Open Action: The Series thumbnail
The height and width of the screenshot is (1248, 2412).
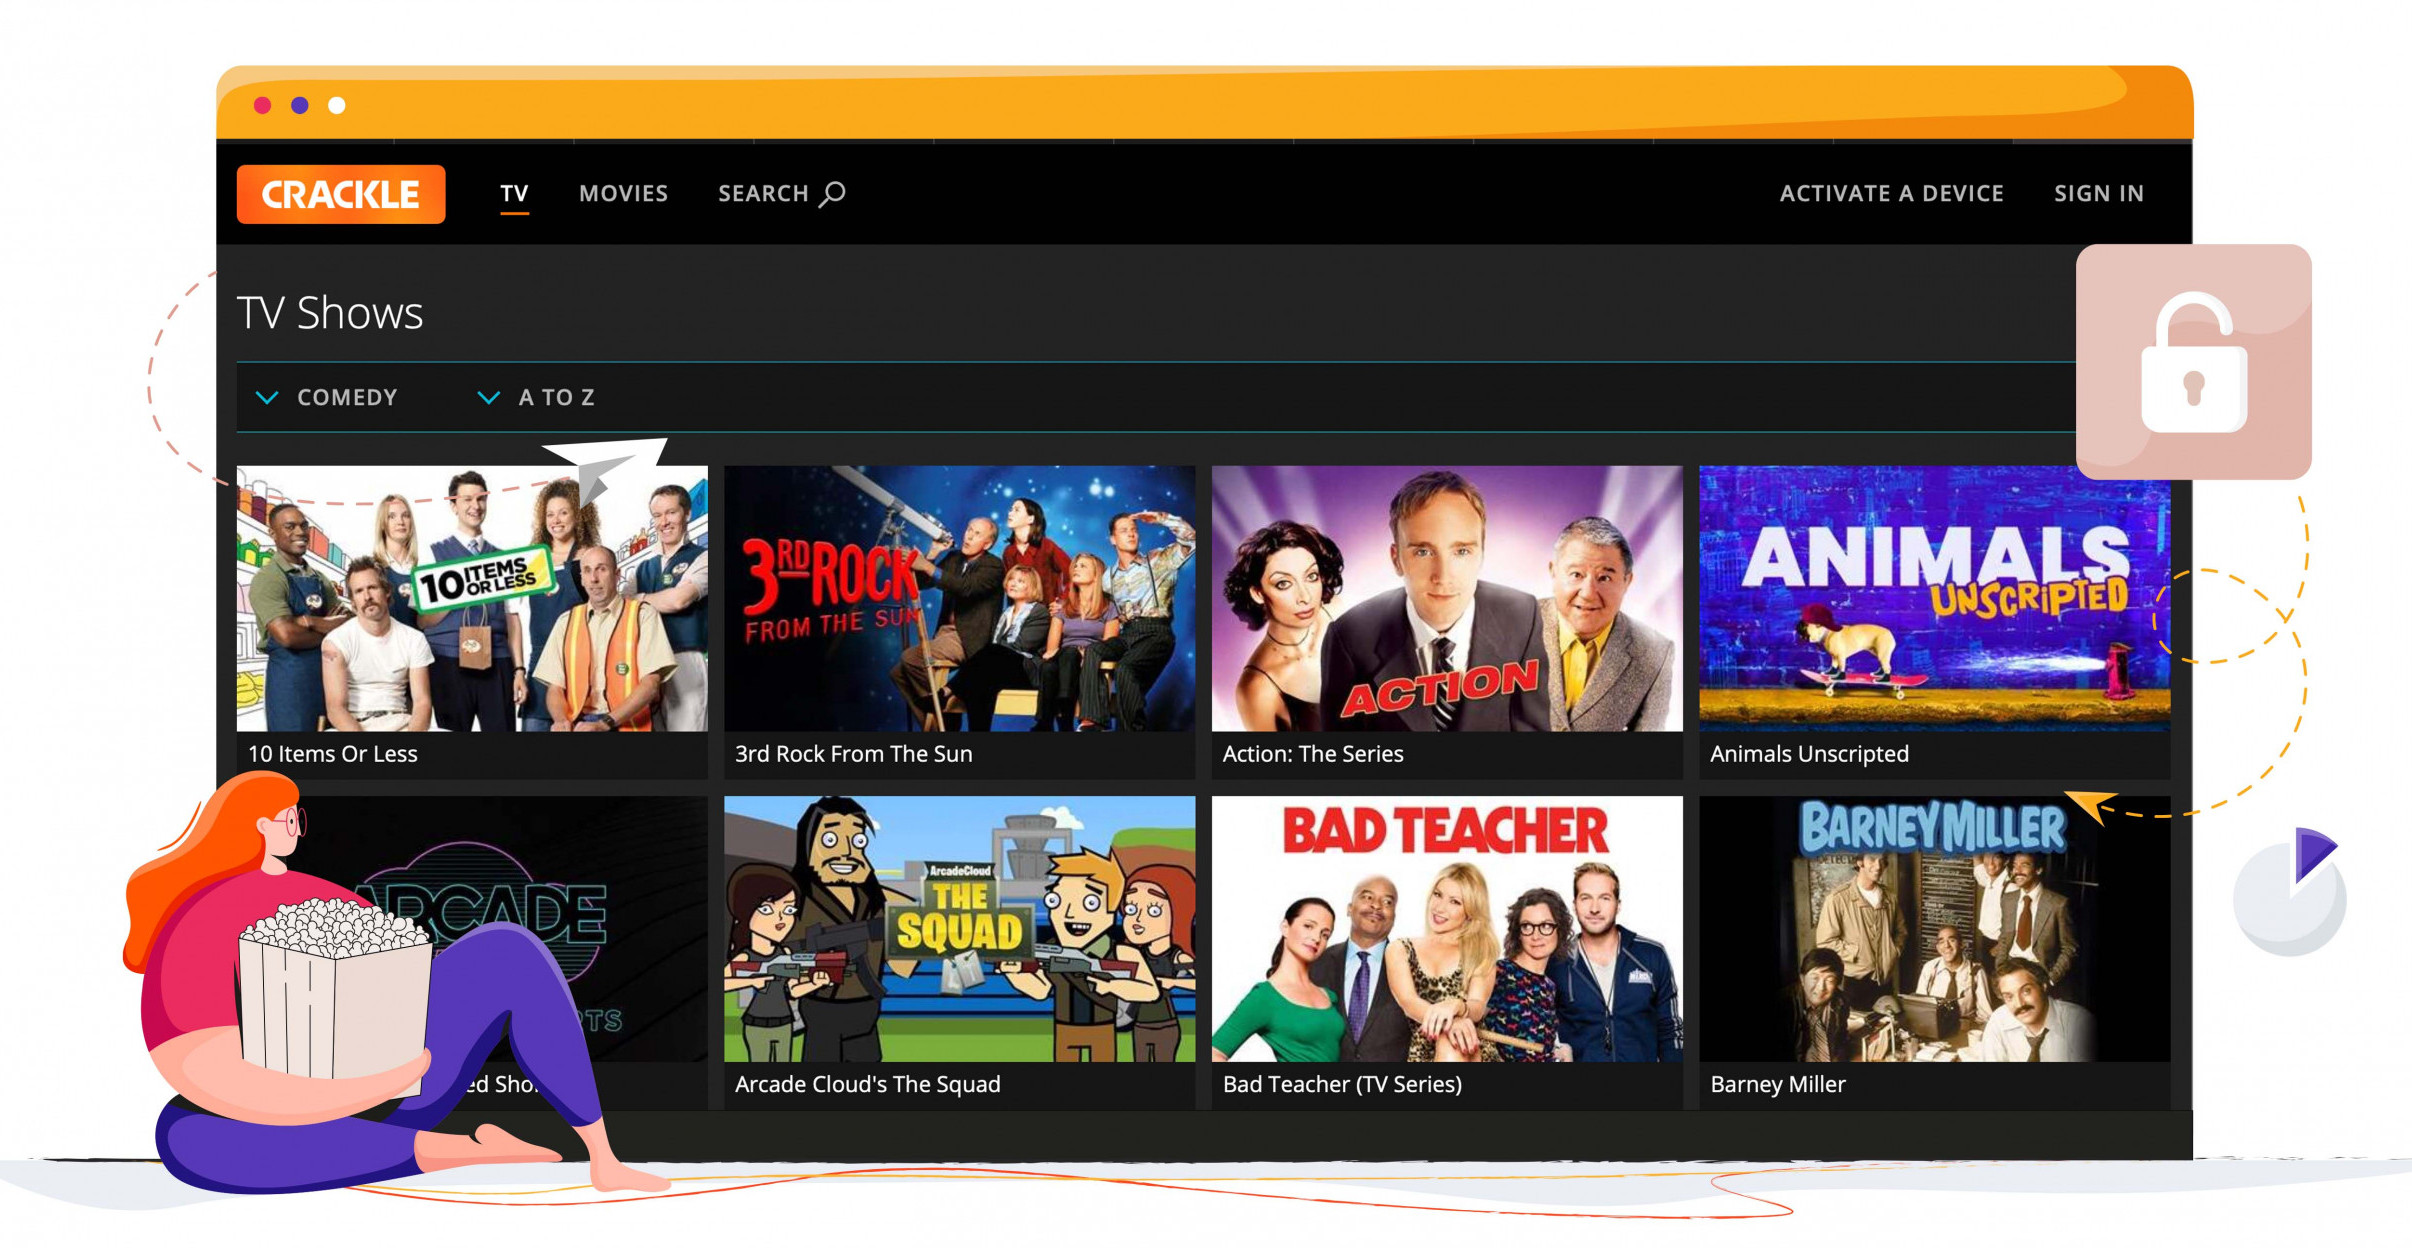tap(1447, 598)
